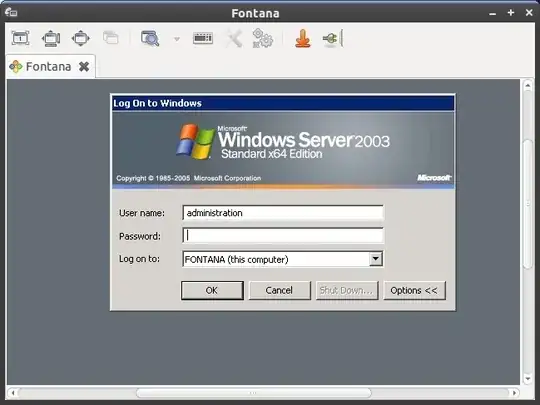
Task: Click the Options << button
Action: [414, 290]
